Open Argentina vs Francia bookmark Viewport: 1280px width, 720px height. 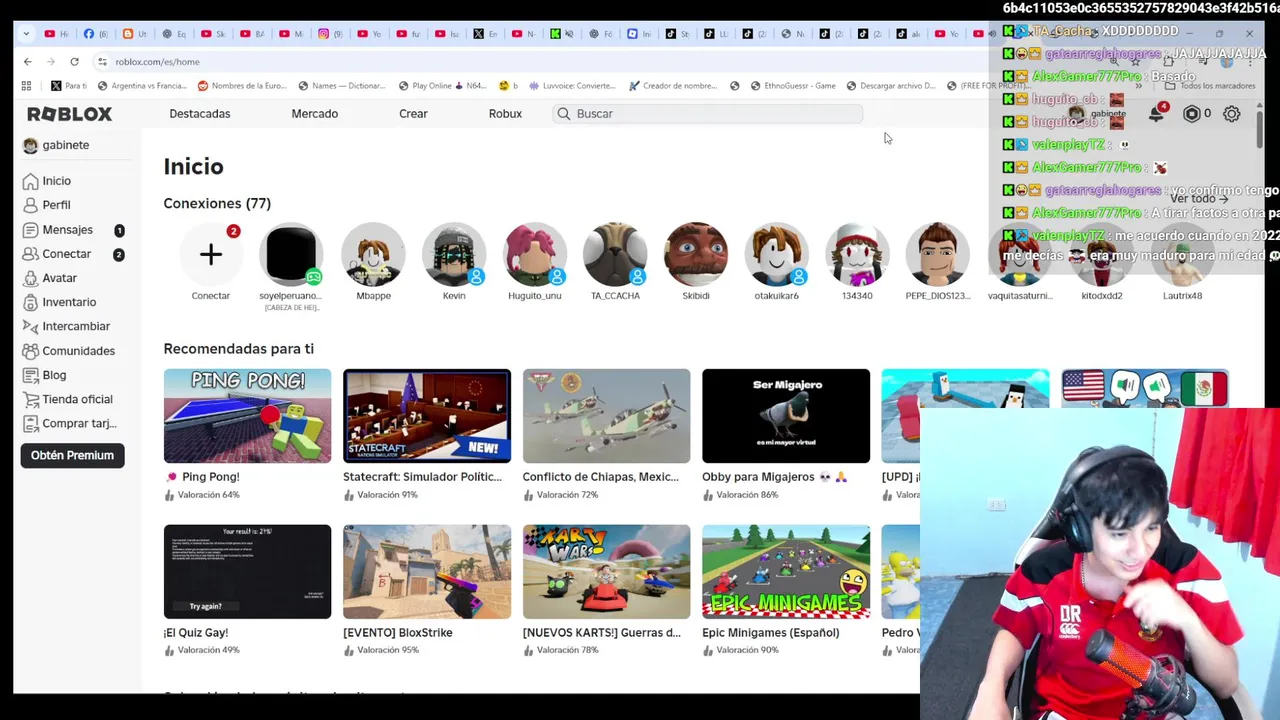142,86
